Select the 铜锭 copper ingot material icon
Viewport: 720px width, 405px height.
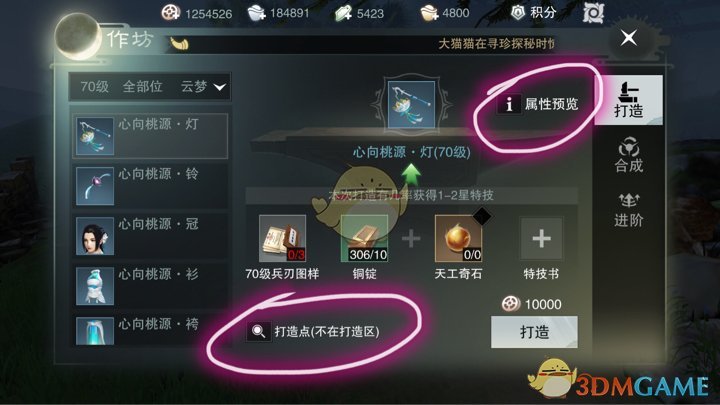(x=364, y=238)
